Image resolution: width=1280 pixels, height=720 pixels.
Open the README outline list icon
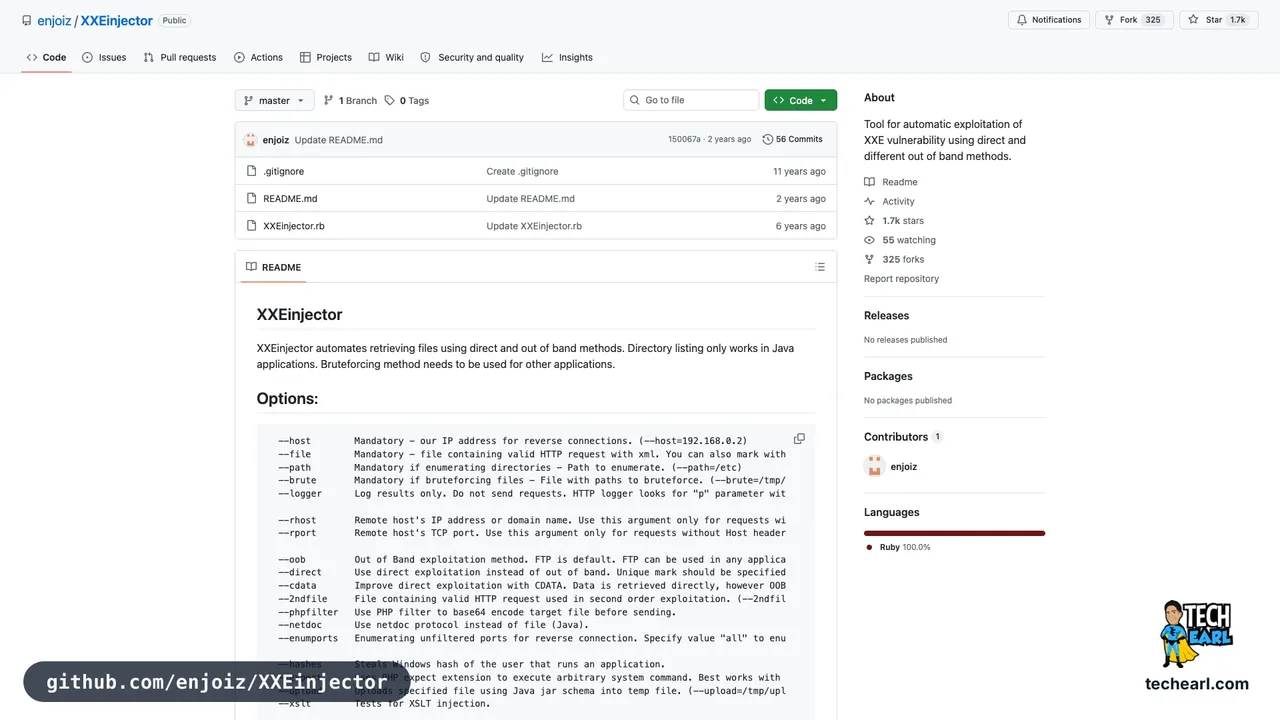coord(820,267)
